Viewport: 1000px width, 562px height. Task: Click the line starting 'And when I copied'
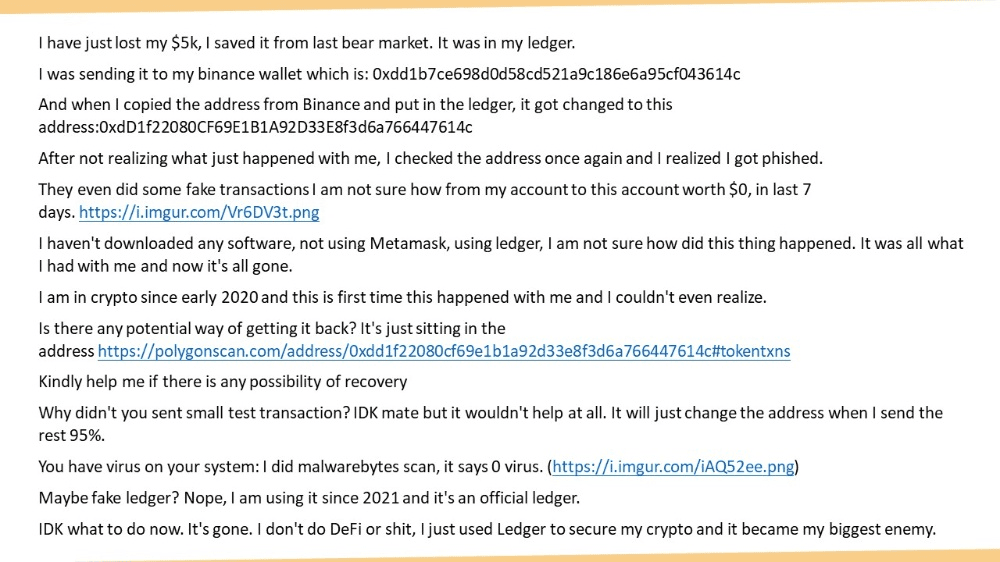tap(355, 104)
